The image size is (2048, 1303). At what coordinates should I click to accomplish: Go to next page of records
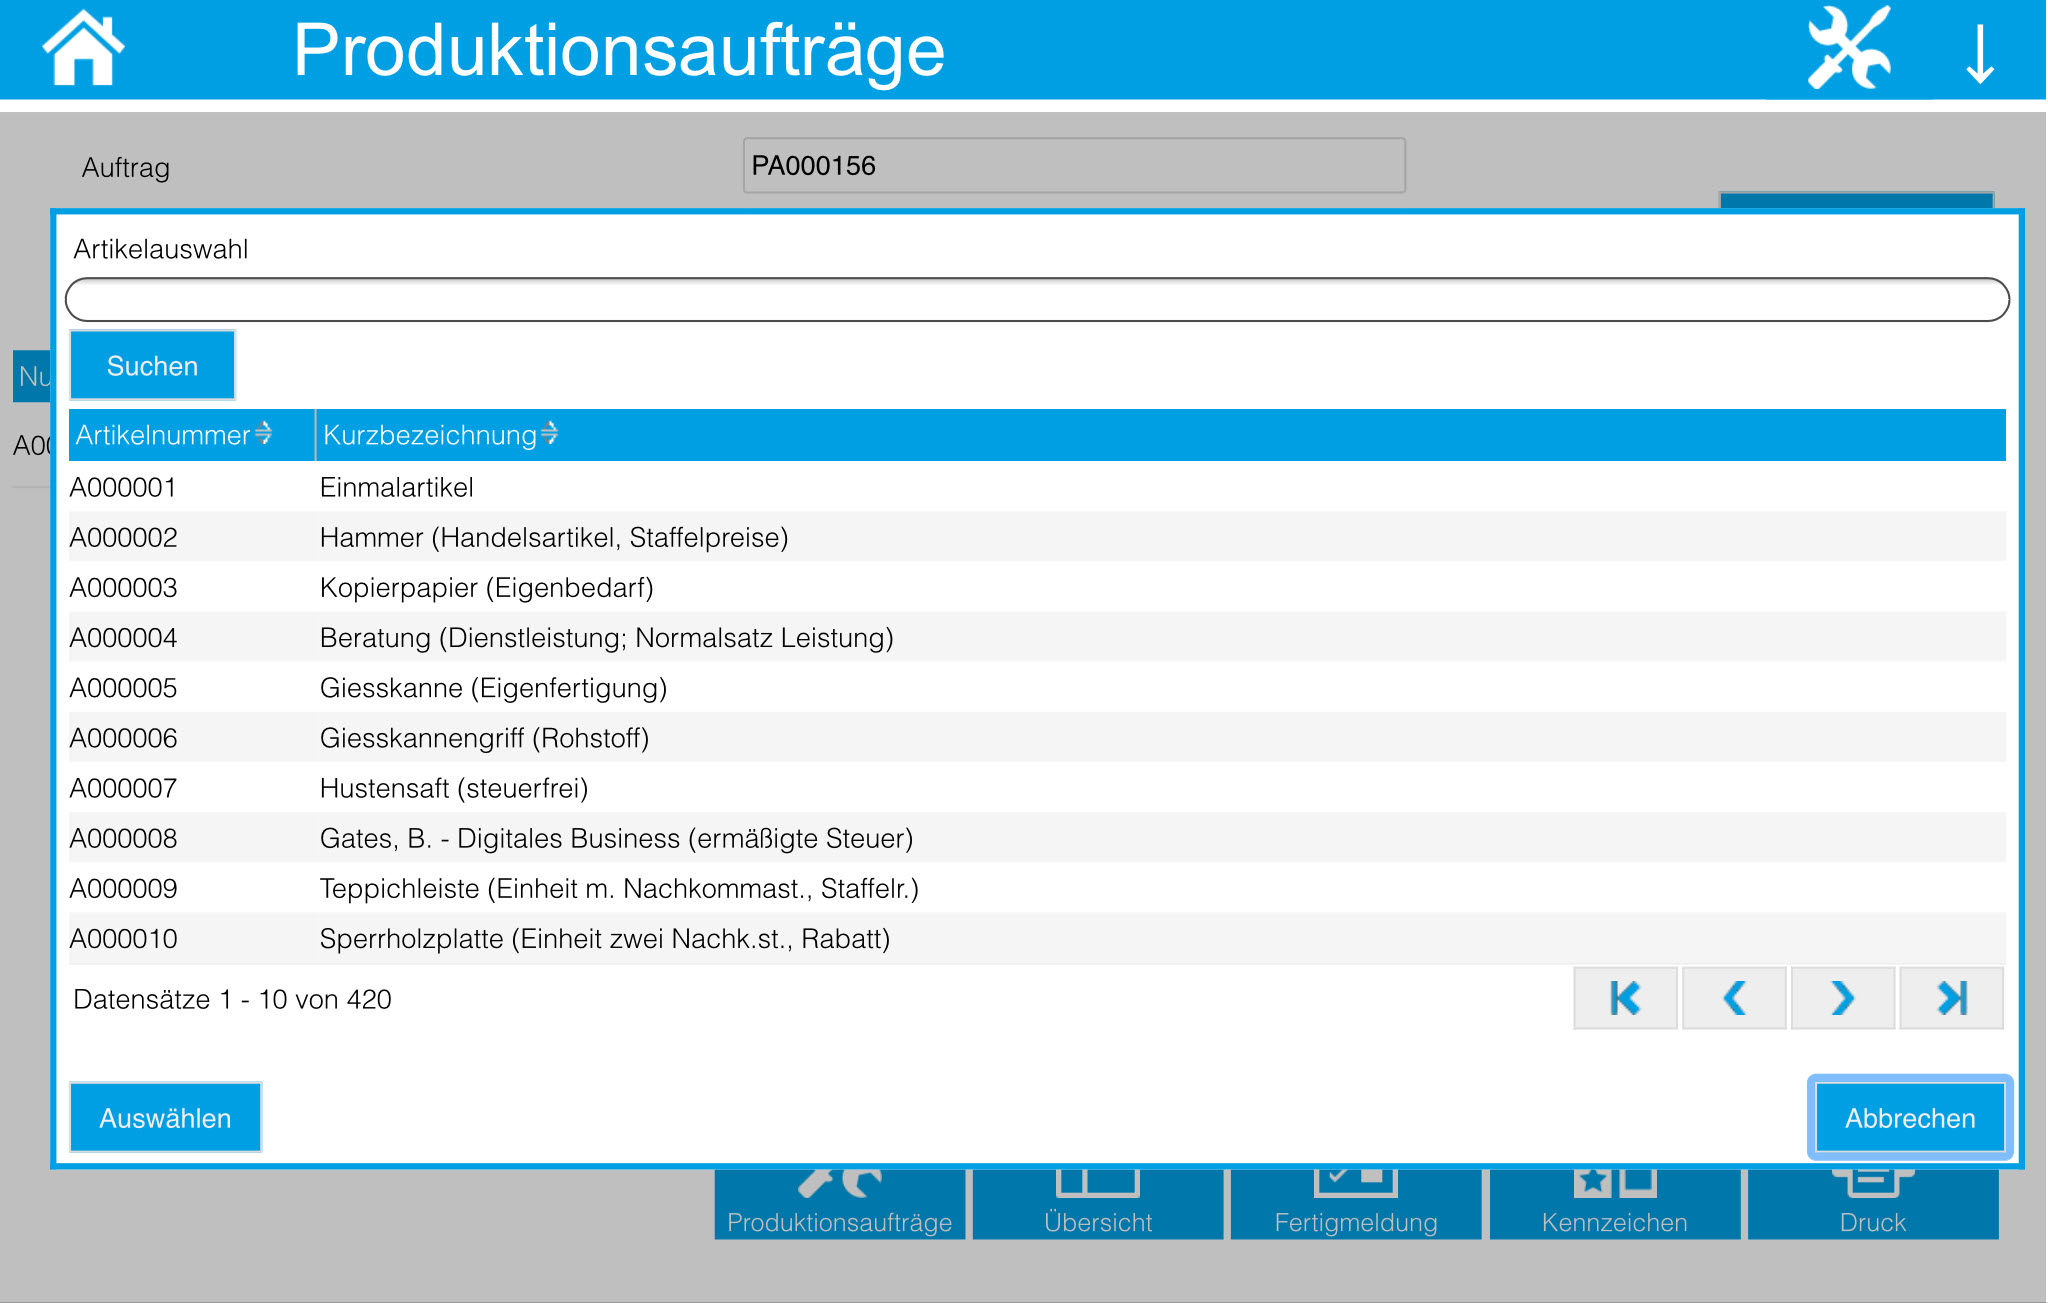[1842, 998]
